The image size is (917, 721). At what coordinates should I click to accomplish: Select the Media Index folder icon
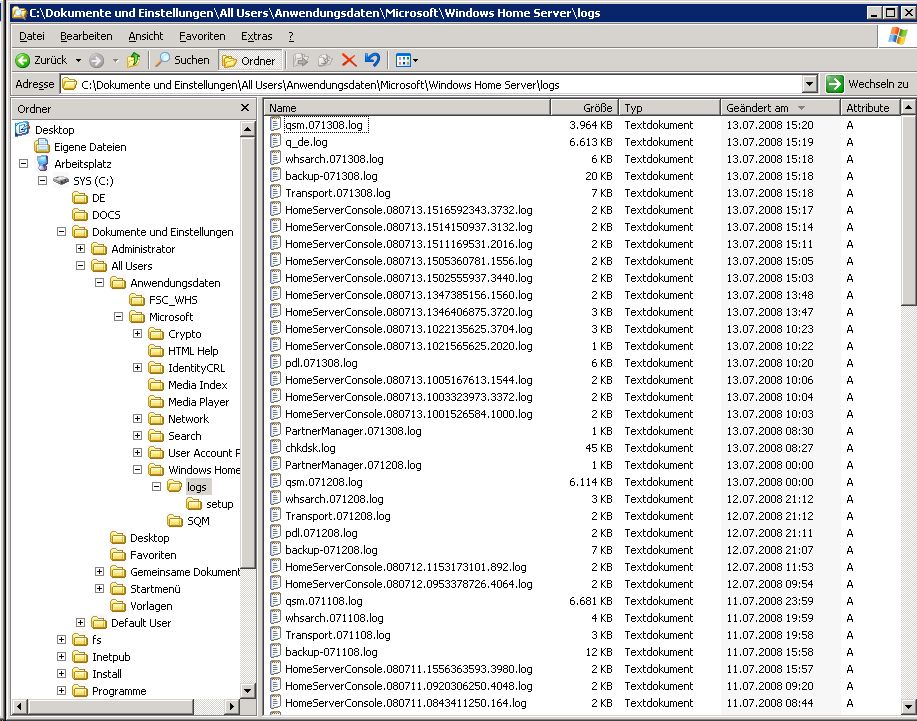click(x=156, y=385)
